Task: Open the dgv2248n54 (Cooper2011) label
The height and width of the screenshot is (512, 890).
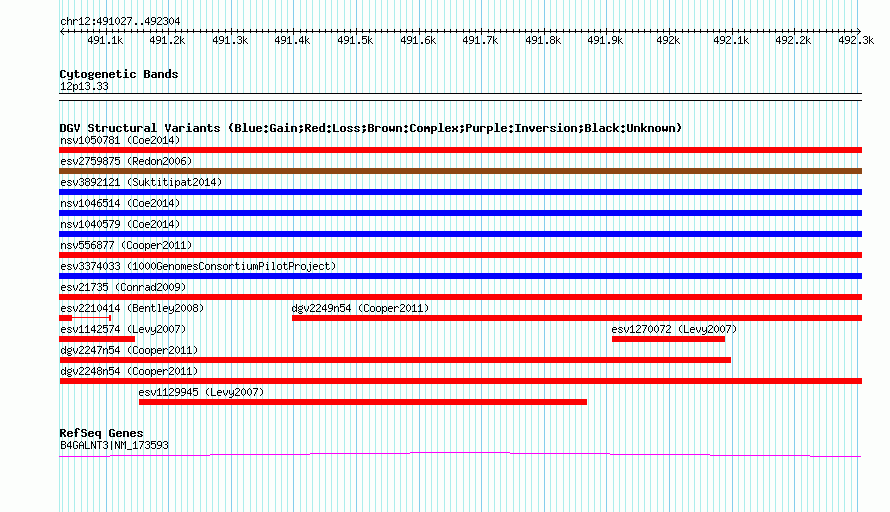Action: coord(129,371)
